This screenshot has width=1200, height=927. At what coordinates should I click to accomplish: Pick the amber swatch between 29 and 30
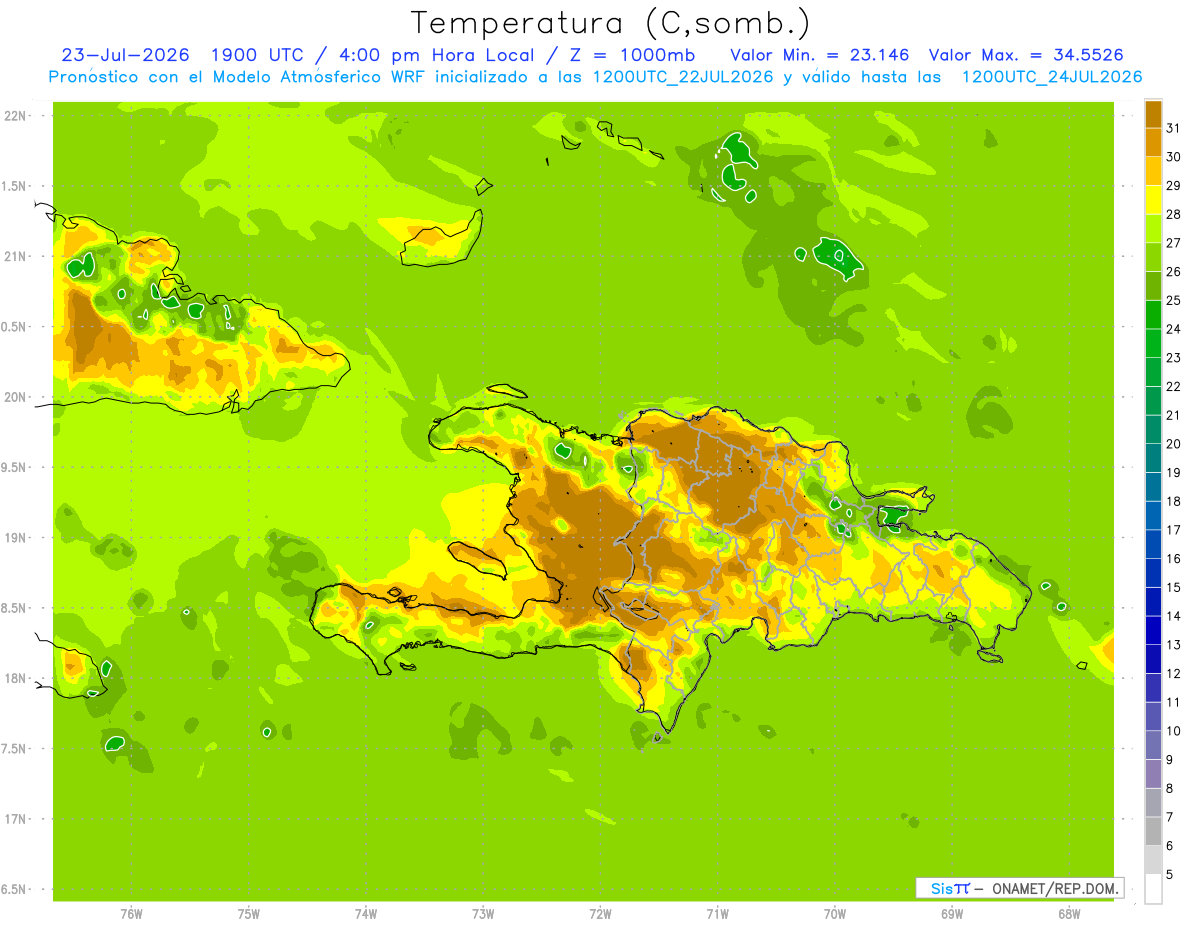1153,171
